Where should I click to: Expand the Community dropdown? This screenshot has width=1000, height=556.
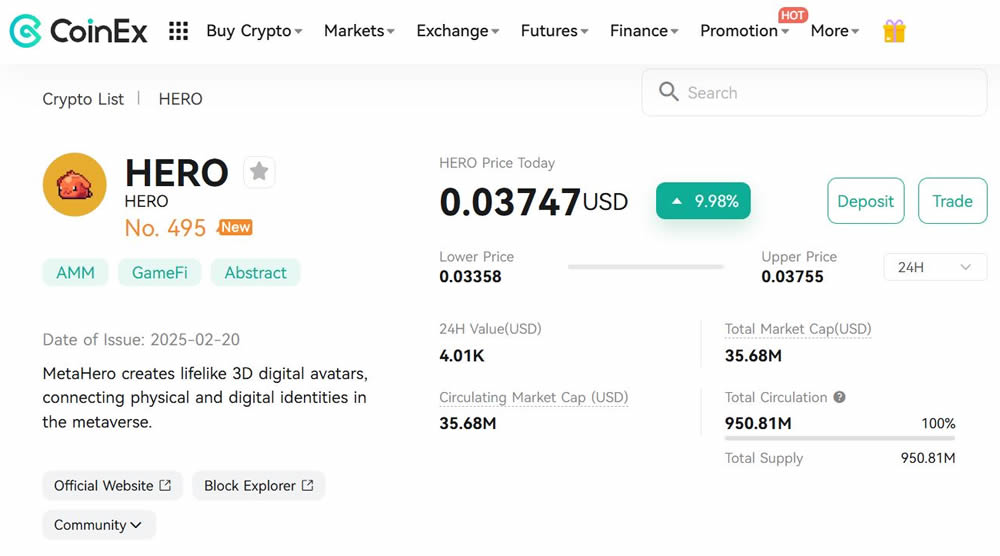98,525
